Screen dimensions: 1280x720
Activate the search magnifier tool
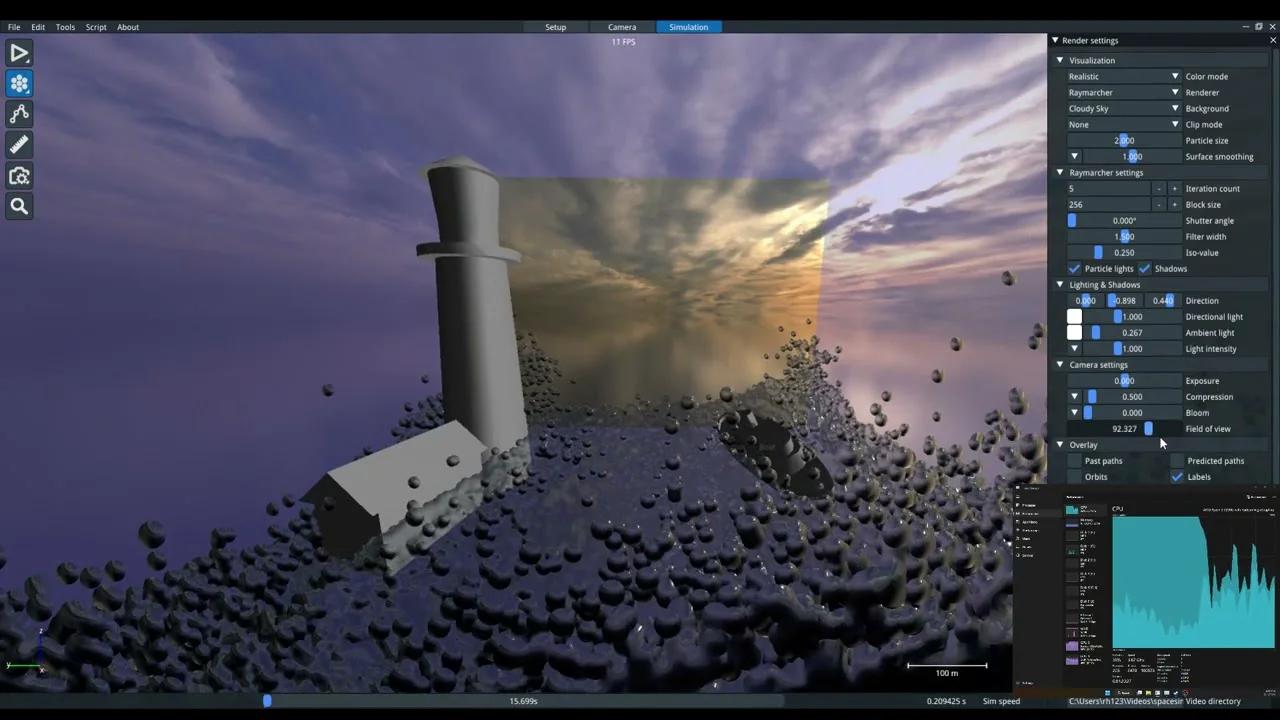[19, 206]
